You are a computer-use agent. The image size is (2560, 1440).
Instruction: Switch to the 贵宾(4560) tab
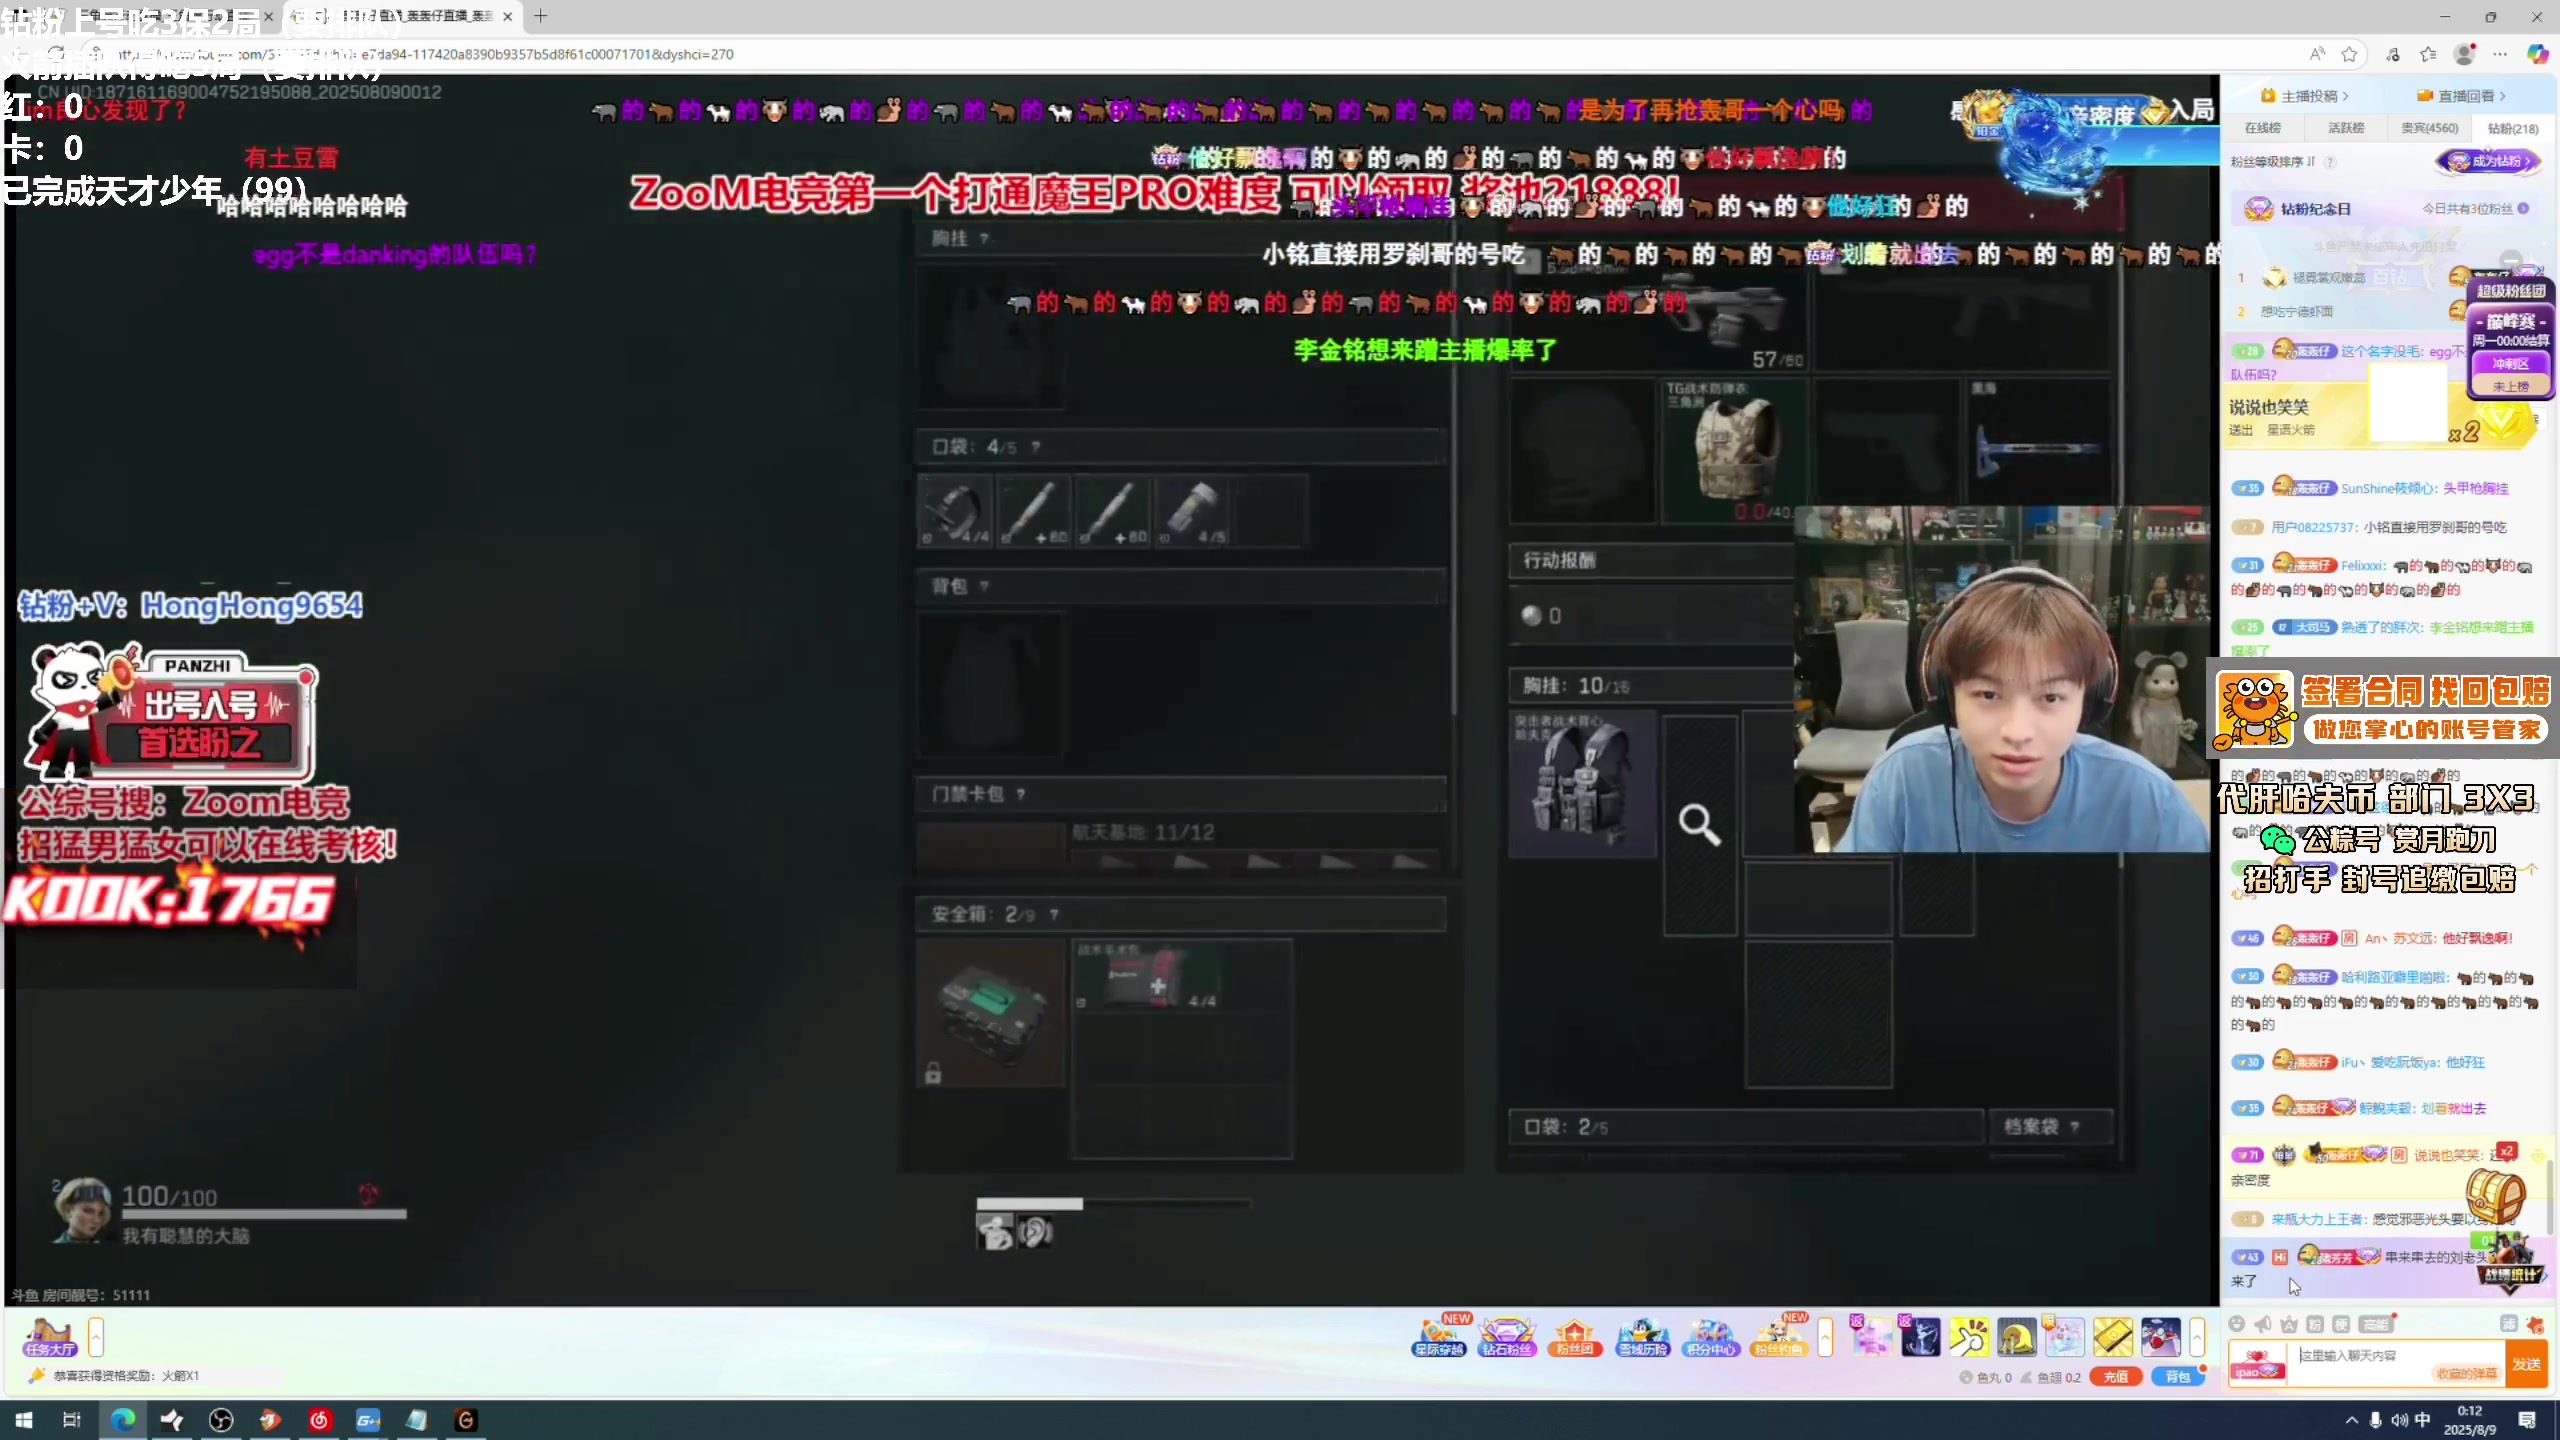[2429, 128]
